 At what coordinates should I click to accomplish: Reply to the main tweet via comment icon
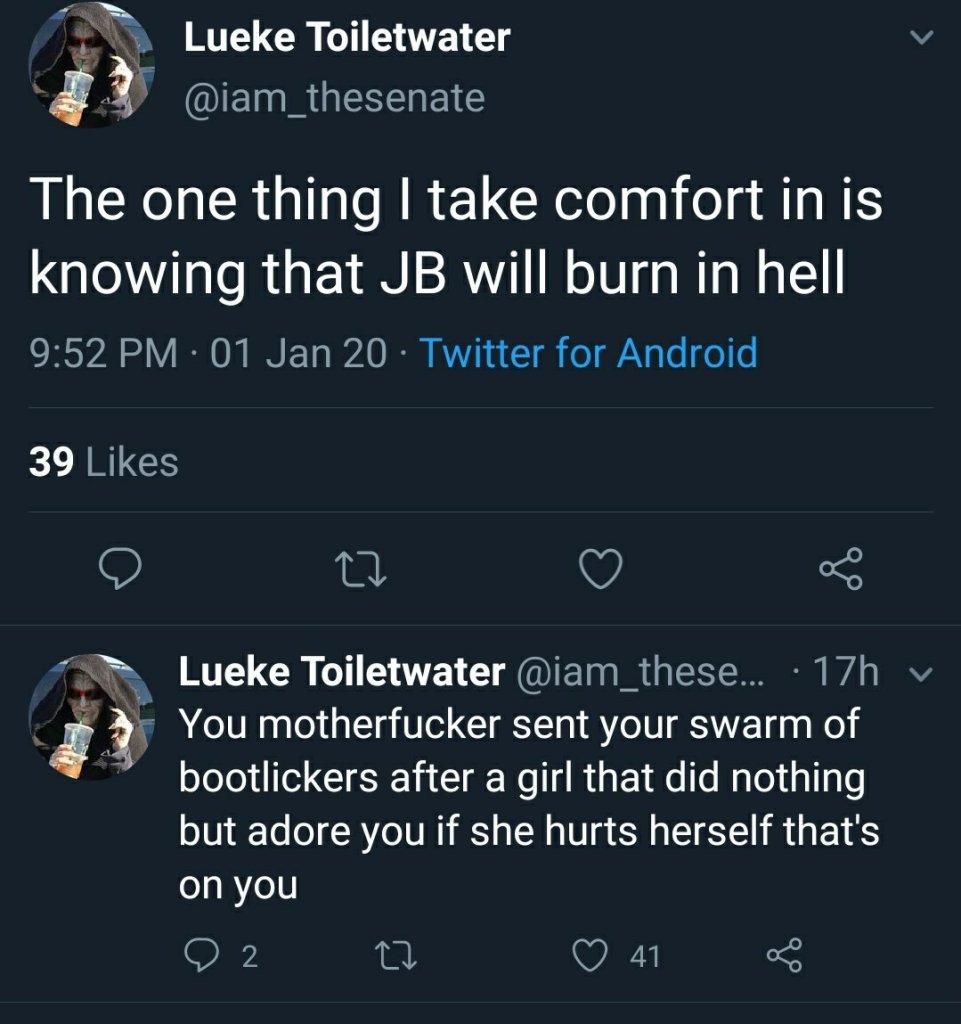(x=122, y=571)
